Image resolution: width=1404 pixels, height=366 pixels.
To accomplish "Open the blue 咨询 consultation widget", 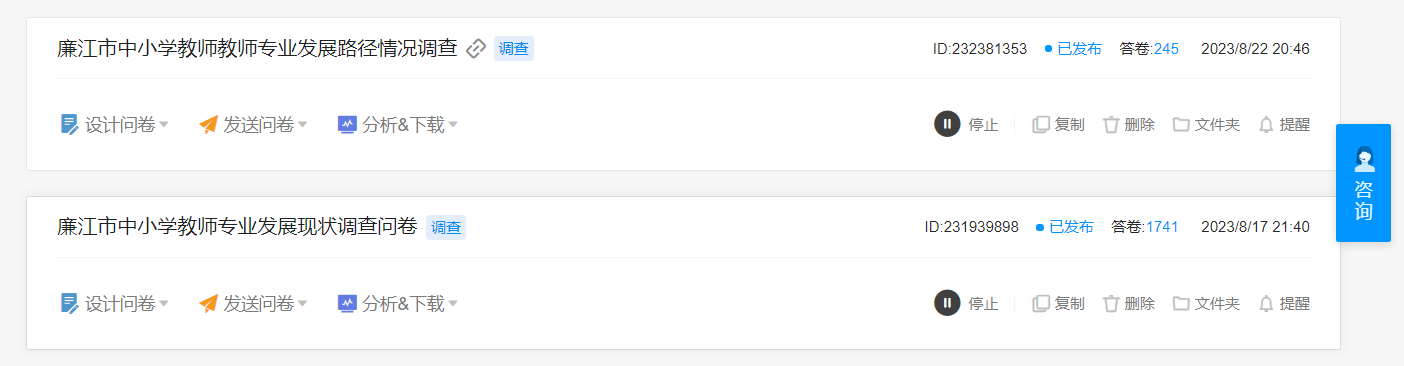I will (1363, 183).
